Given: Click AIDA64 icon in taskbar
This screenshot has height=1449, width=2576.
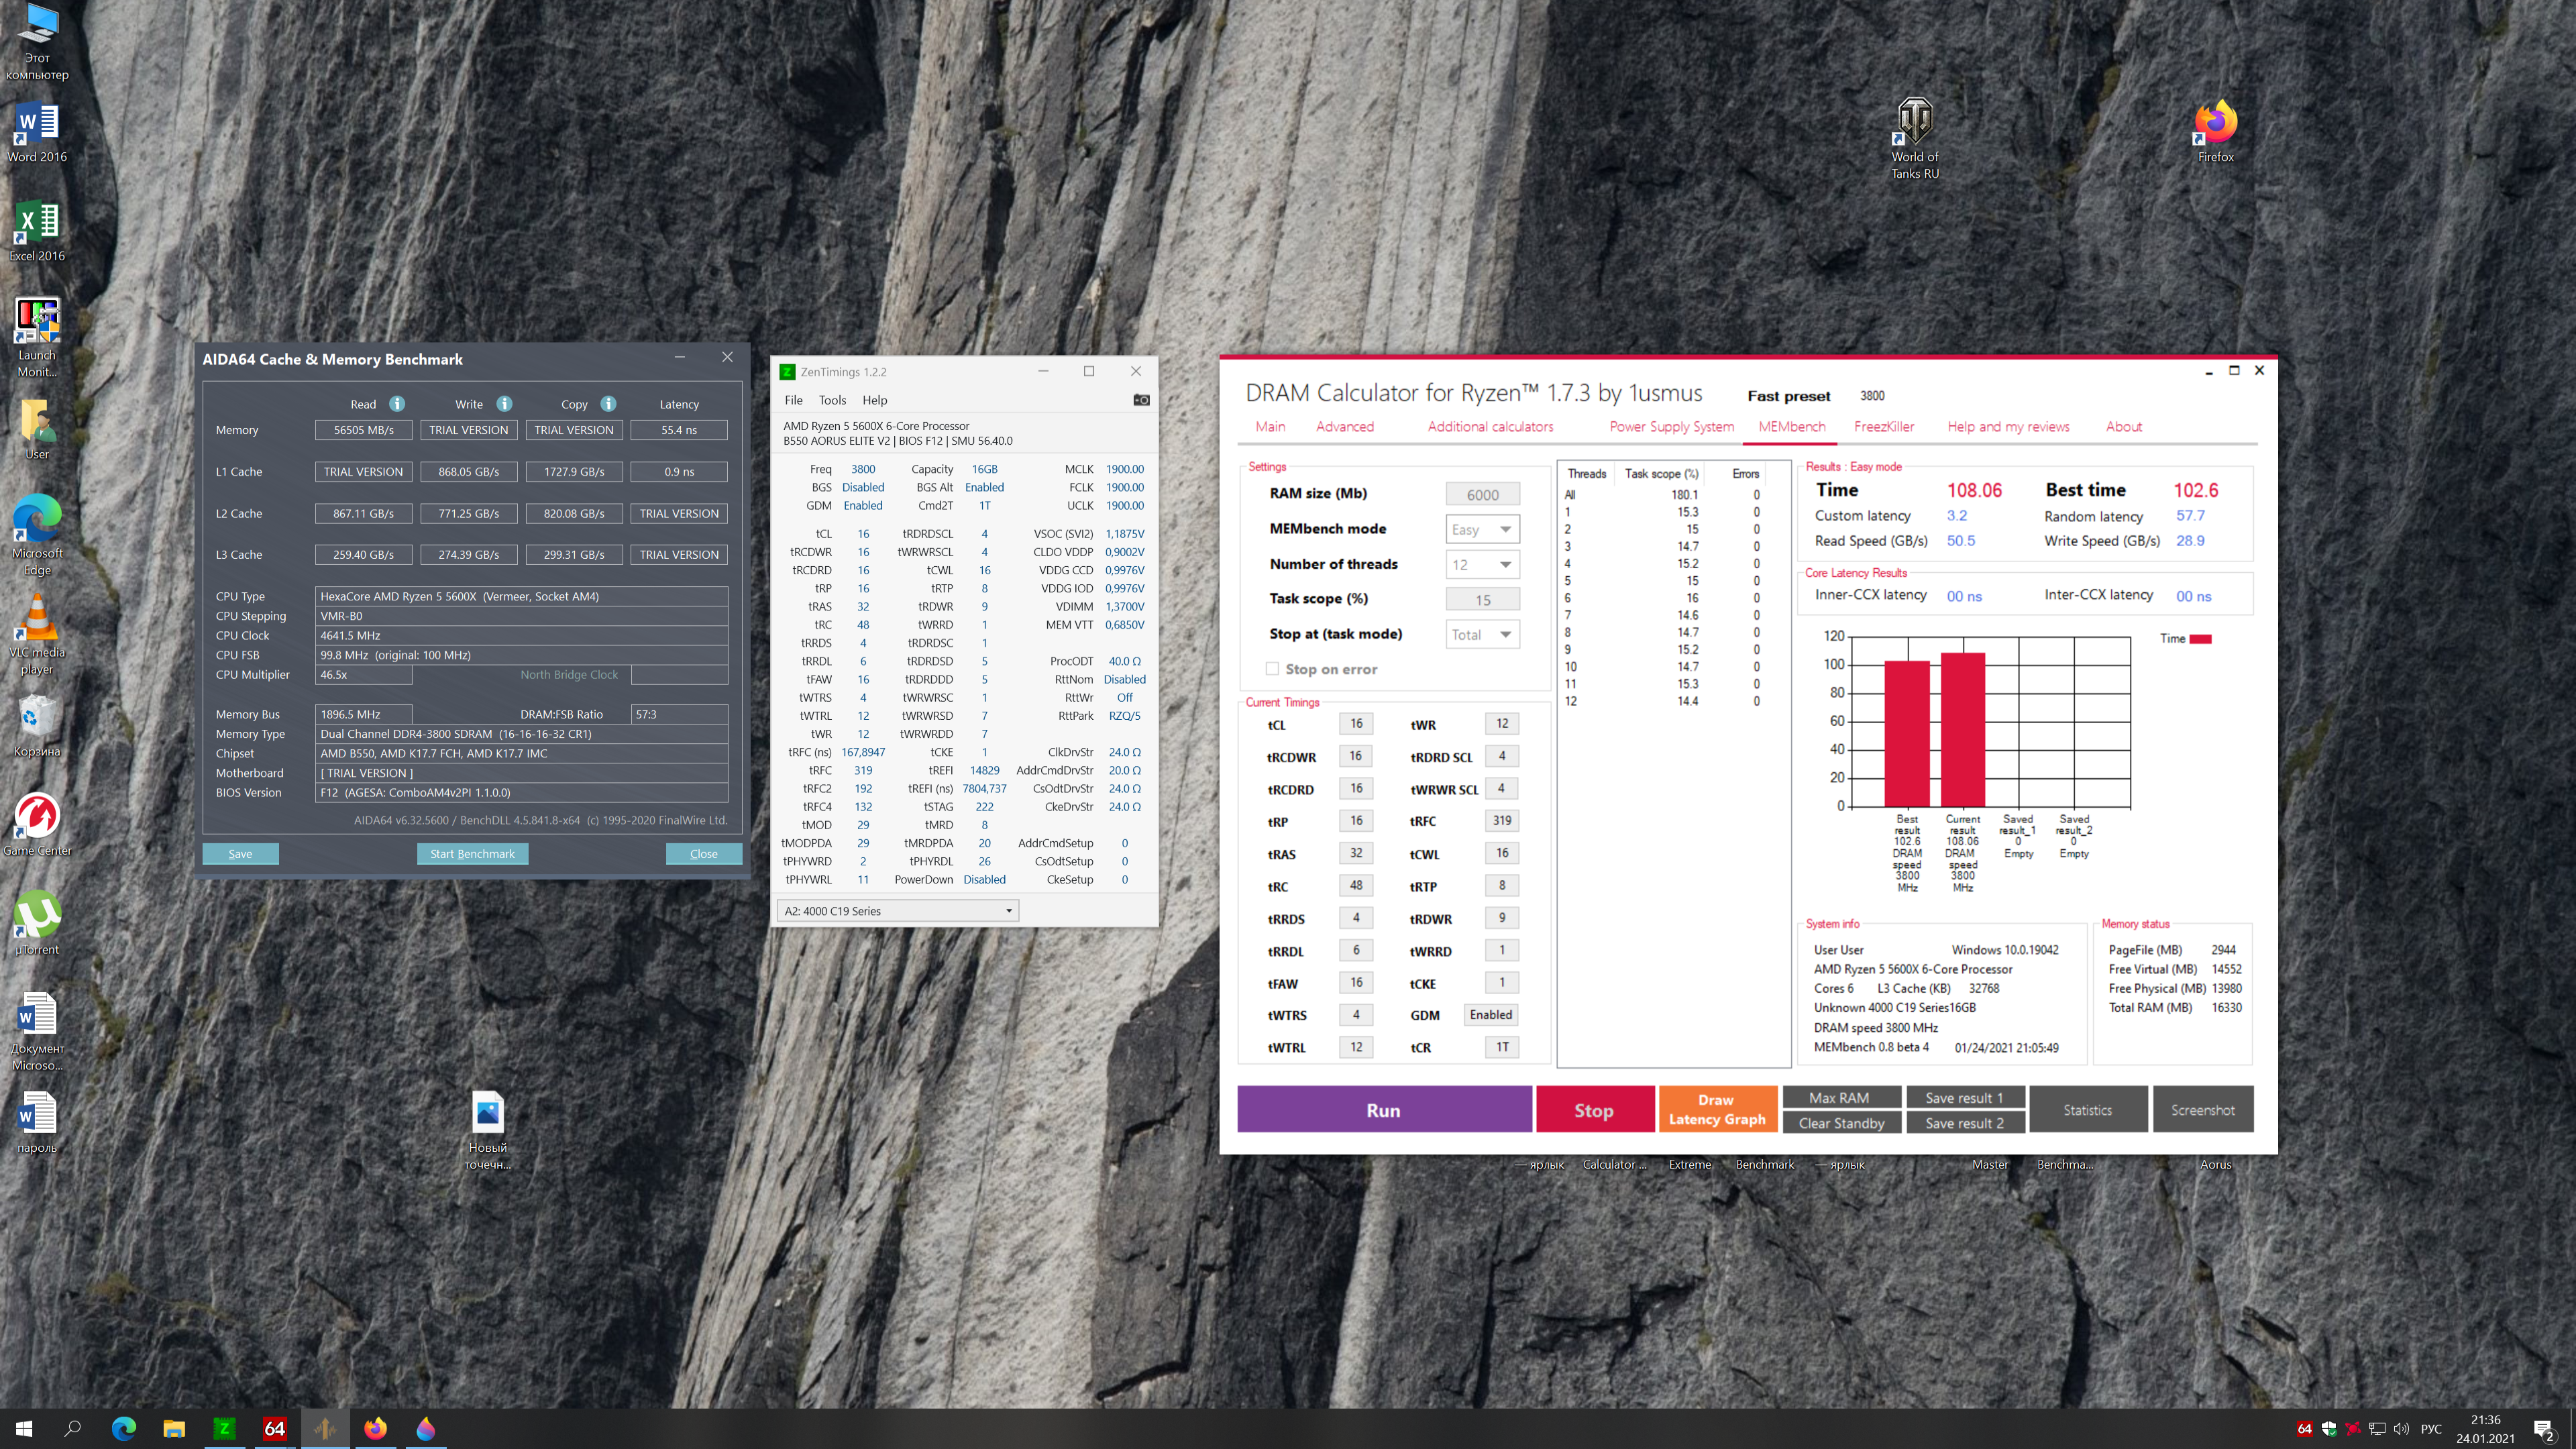Looking at the screenshot, I should coord(275,1428).
